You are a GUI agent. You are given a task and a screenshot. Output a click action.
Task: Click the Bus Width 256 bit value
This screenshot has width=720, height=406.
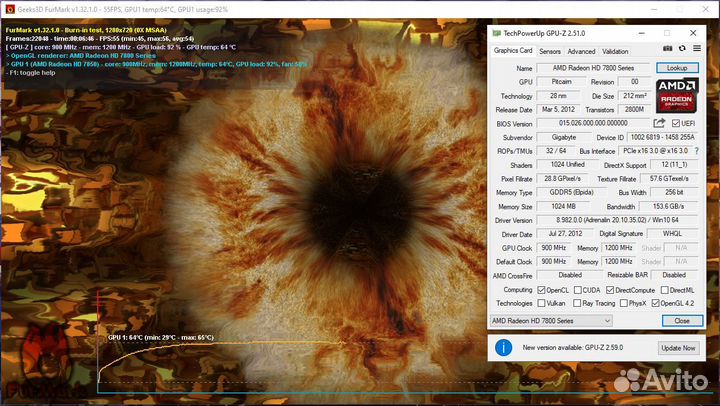(674, 192)
